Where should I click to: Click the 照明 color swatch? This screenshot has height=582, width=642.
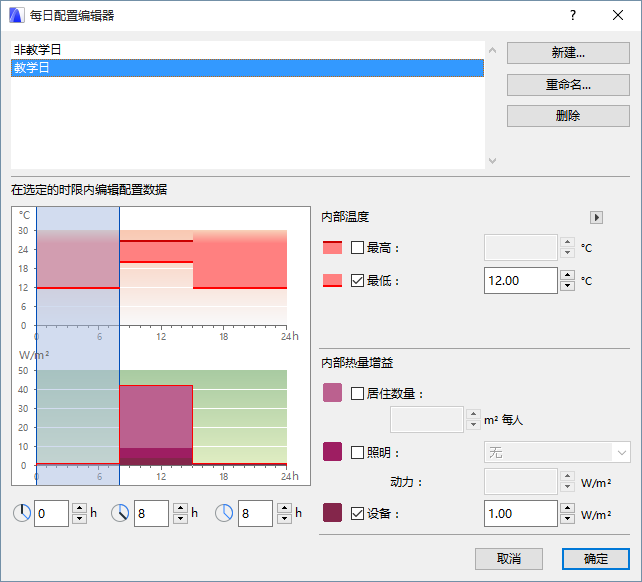pyautogui.click(x=332, y=451)
